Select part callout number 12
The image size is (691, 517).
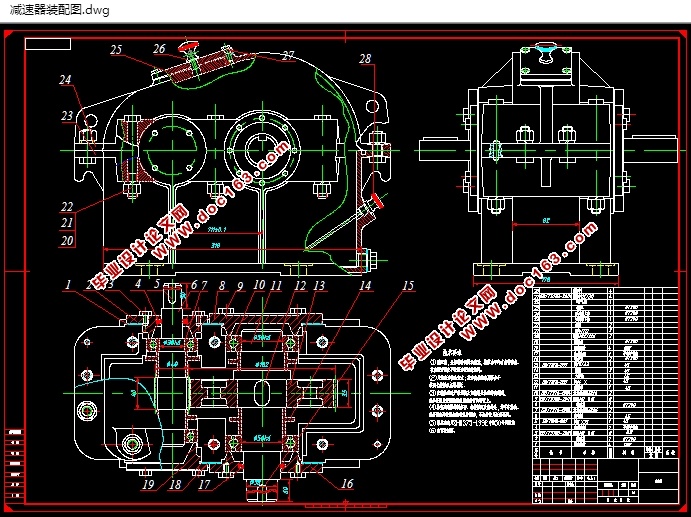click(x=300, y=286)
